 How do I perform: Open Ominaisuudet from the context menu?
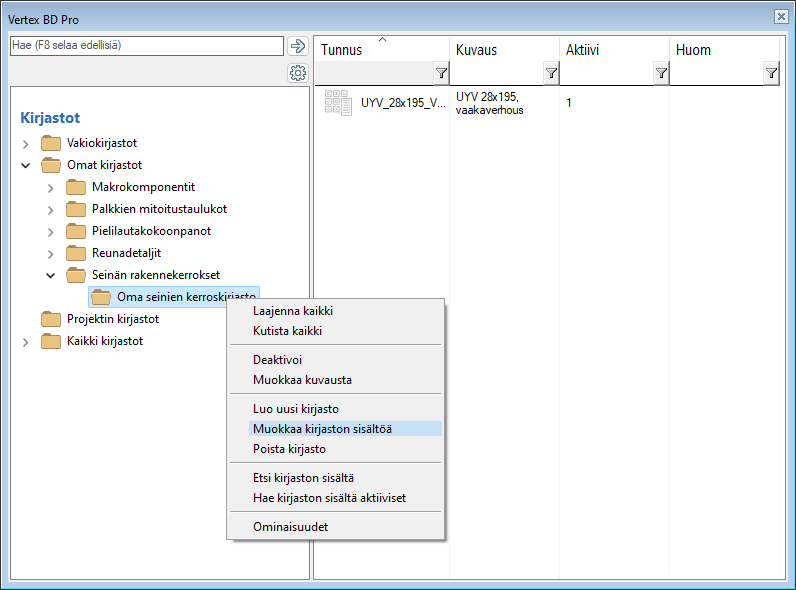290,527
